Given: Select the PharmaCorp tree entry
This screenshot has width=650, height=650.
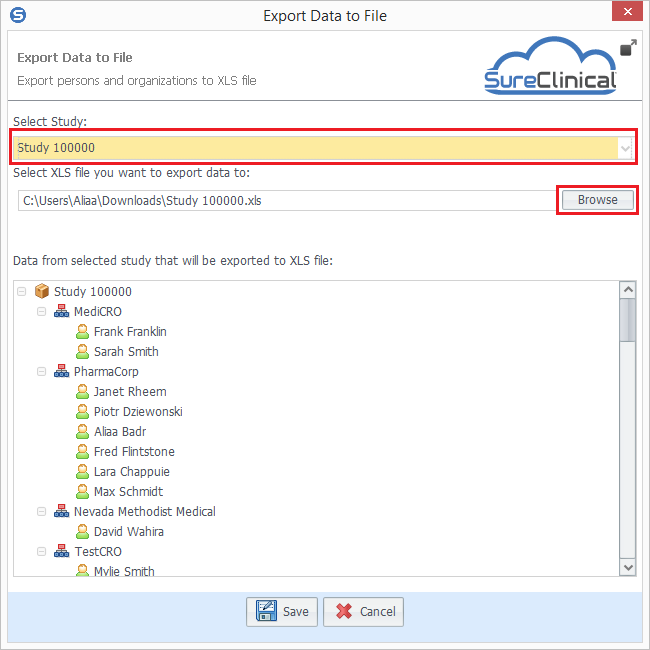Looking at the screenshot, I should [x=106, y=371].
